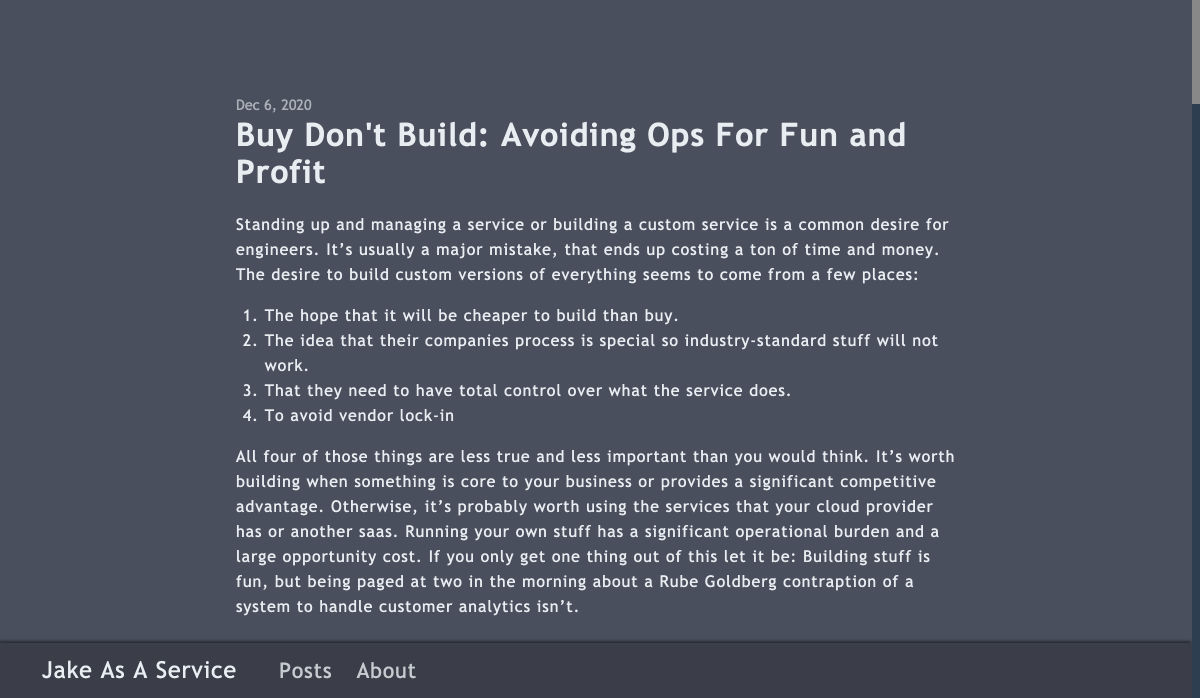This screenshot has width=1200, height=698.
Task: Click the word 'Profit' in the heading
Action: (281, 172)
